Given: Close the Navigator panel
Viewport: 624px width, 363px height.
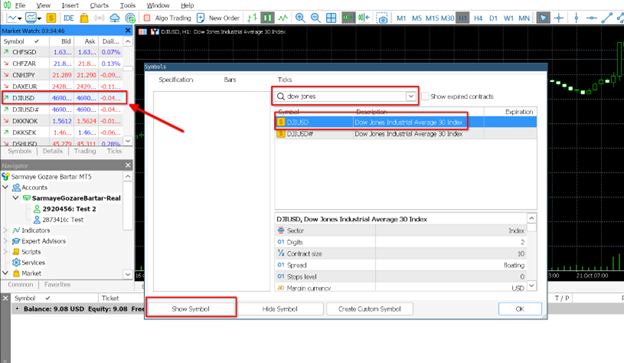Looking at the screenshot, I should (128, 165).
